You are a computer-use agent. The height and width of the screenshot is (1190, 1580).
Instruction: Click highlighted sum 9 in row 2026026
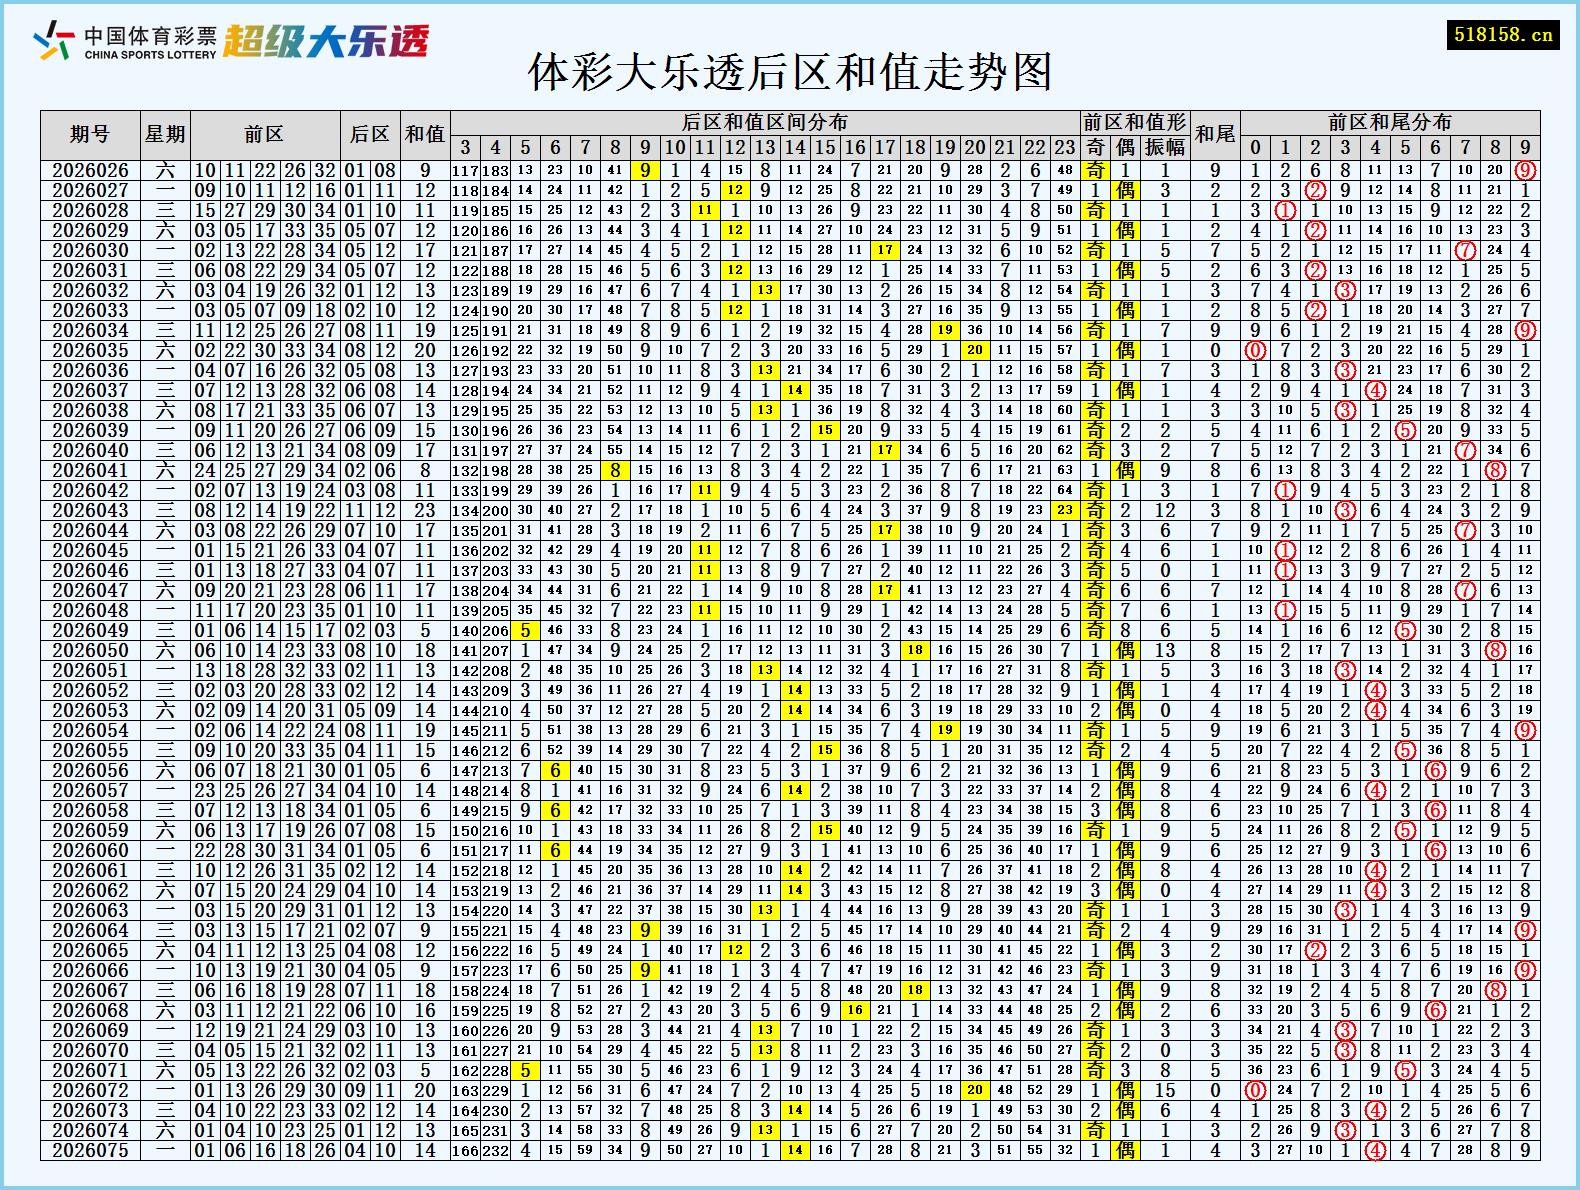(645, 170)
